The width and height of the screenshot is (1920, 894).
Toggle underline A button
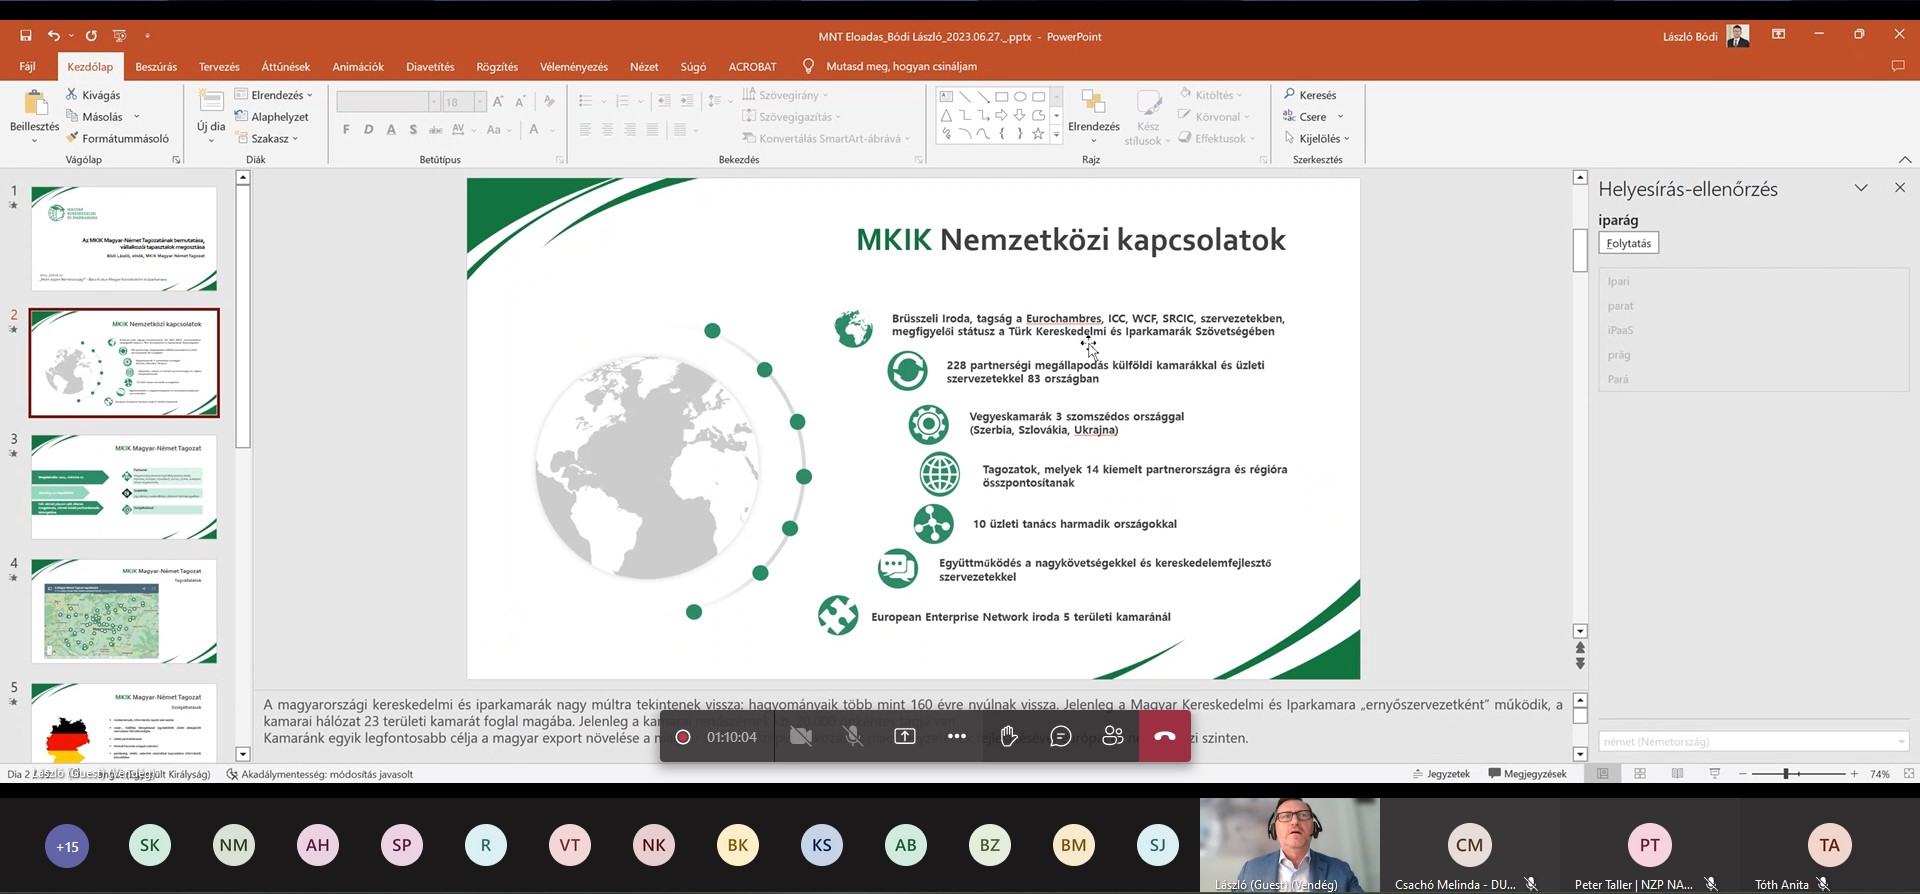click(x=391, y=130)
